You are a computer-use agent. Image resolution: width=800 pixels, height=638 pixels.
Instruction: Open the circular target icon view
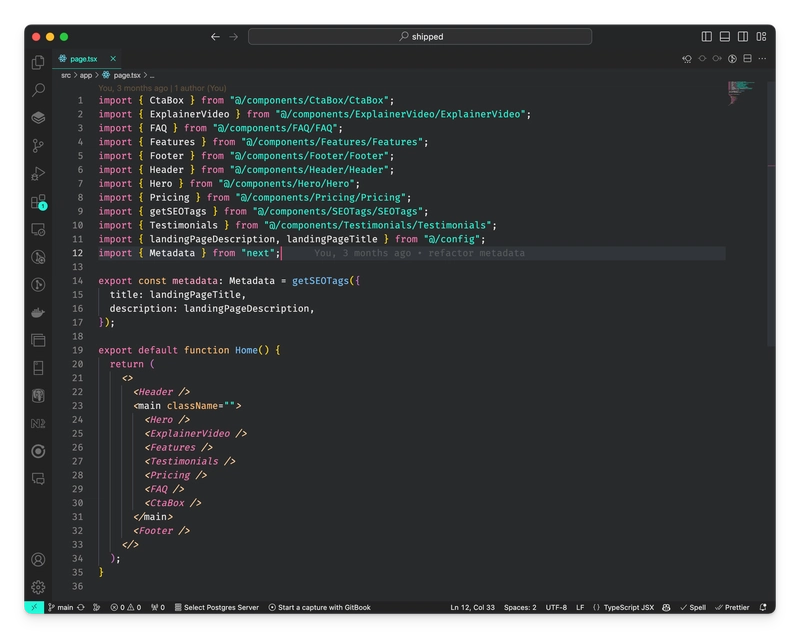(x=38, y=451)
